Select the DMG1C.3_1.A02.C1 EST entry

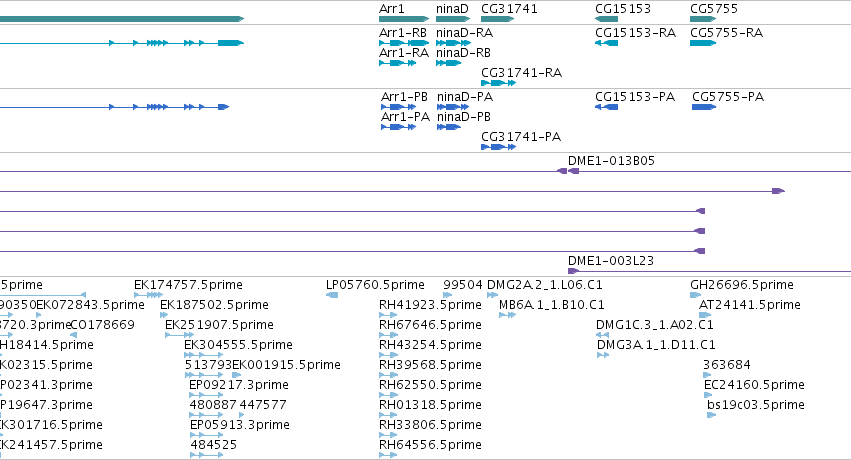[x=655, y=325]
